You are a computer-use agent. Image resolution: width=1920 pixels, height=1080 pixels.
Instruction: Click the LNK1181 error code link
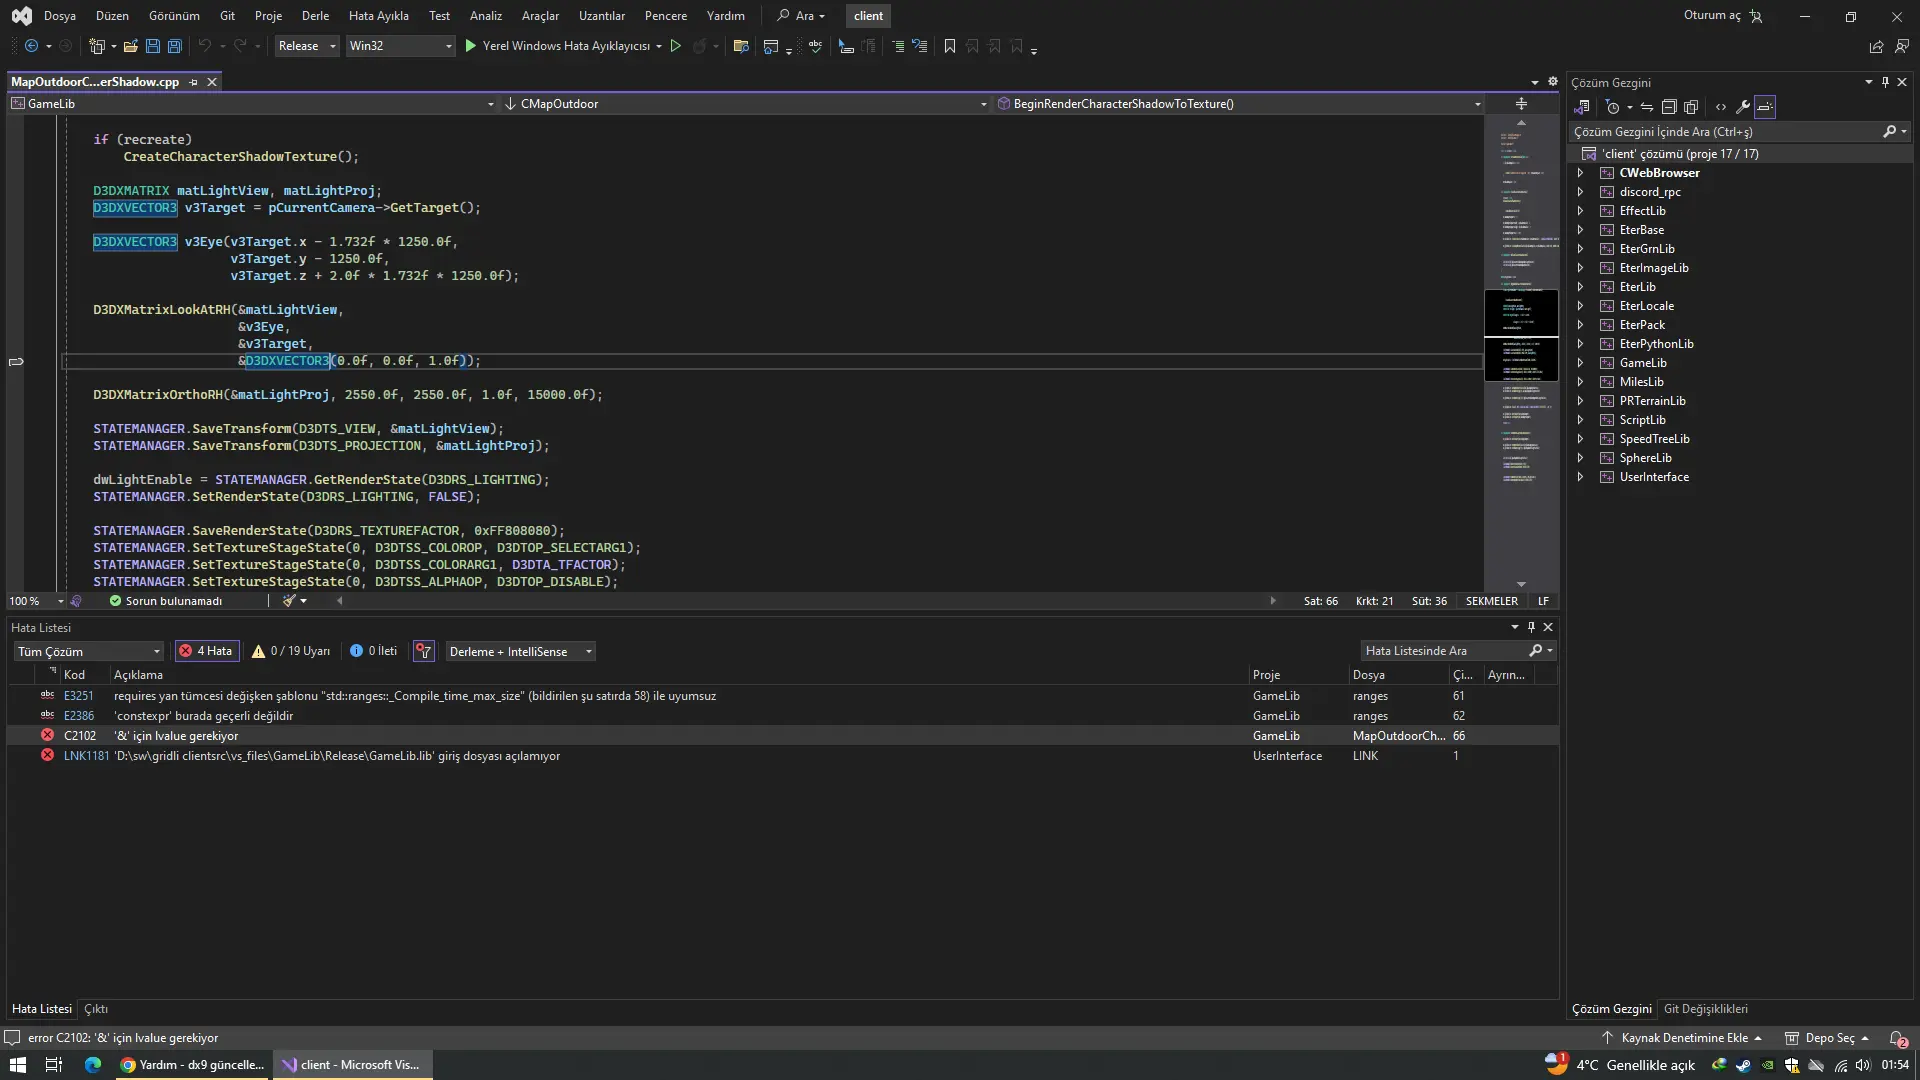point(86,756)
